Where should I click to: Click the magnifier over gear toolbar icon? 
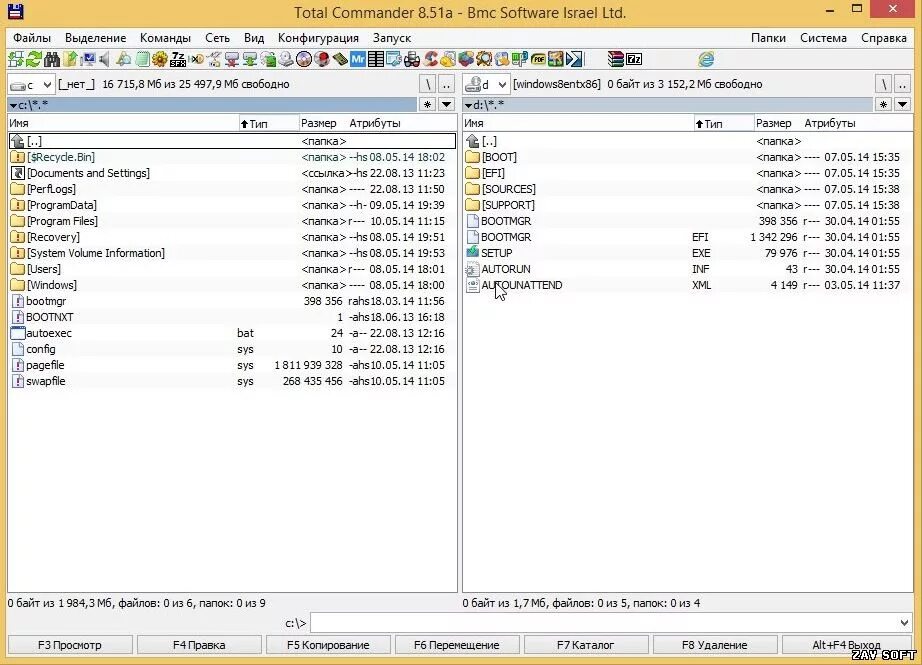pos(484,59)
